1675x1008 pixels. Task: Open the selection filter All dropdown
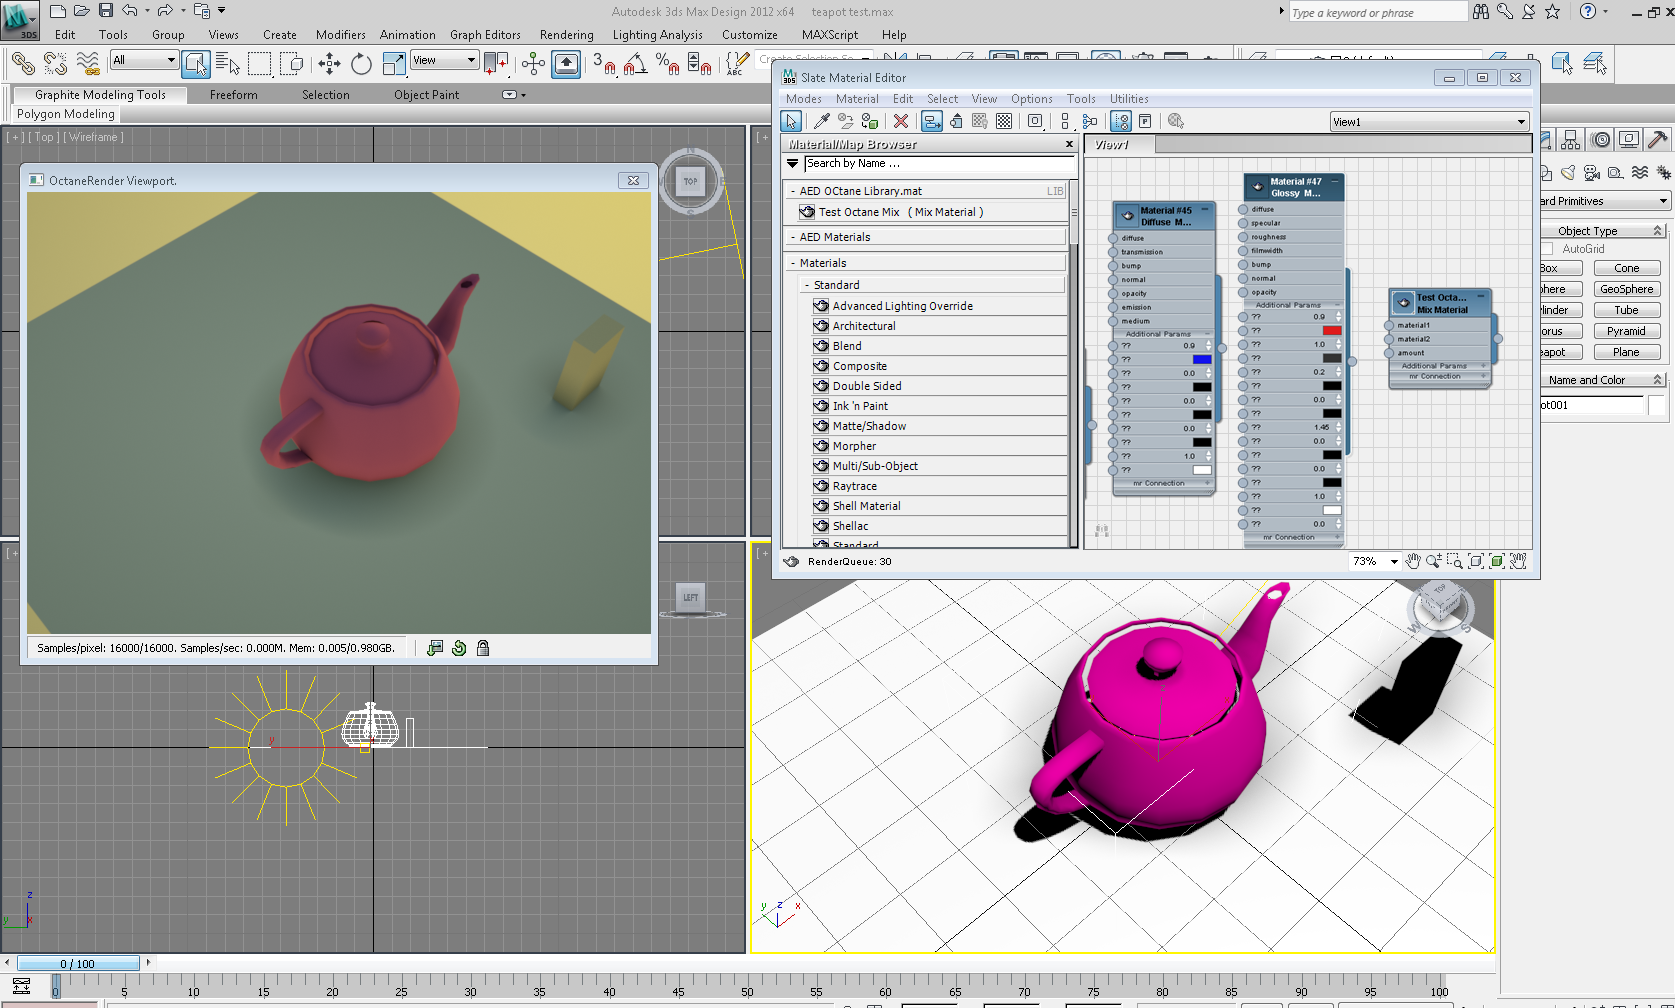pos(144,60)
